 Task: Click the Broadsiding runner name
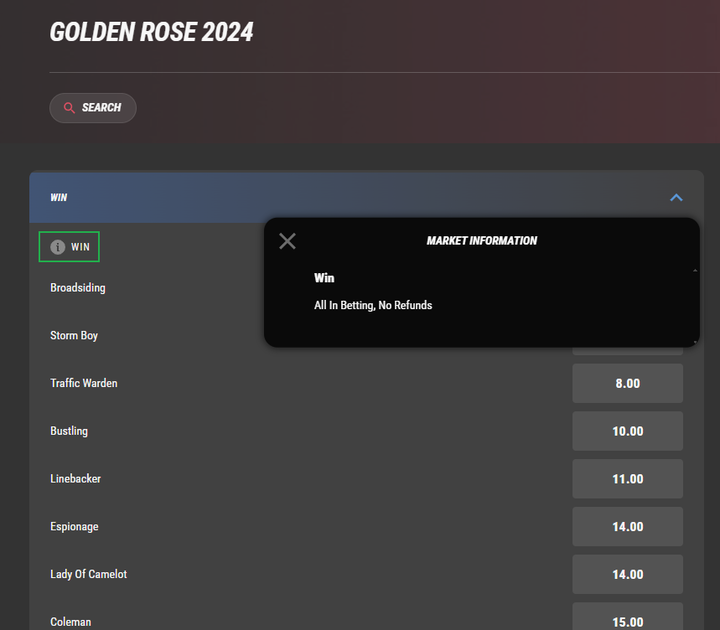click(x=78, y=288)
